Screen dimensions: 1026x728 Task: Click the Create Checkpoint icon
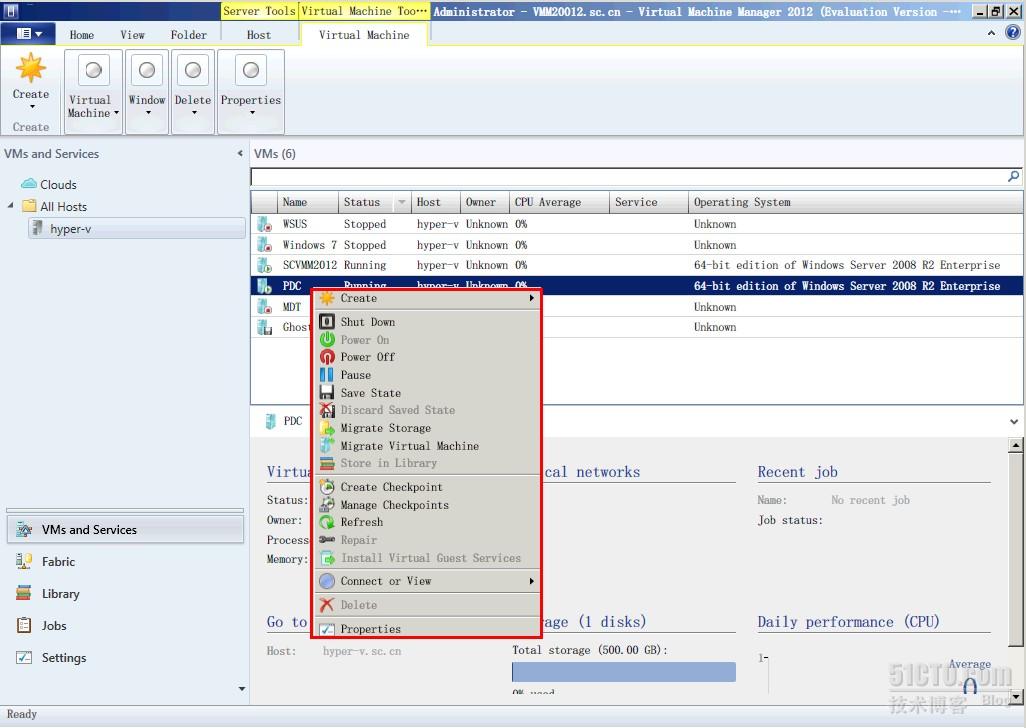(x=327, y=487)
